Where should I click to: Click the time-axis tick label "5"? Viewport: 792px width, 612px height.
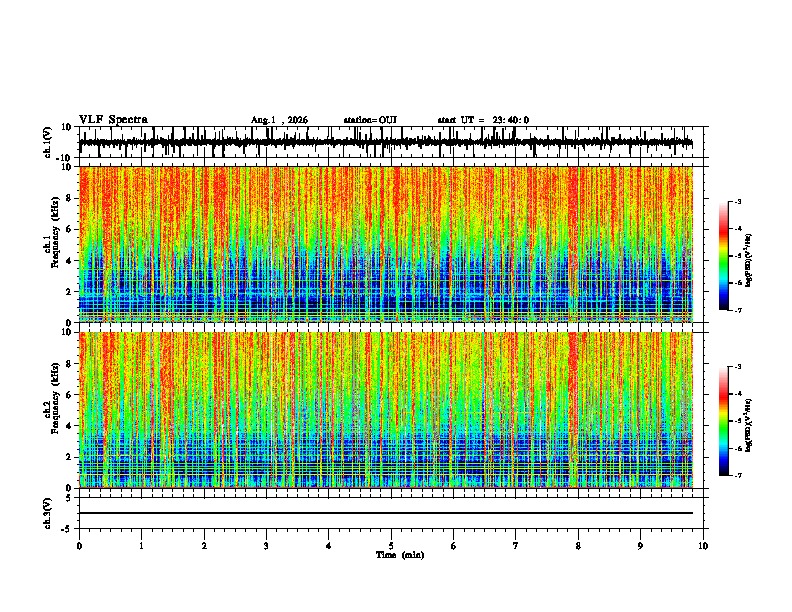[391, 546]
